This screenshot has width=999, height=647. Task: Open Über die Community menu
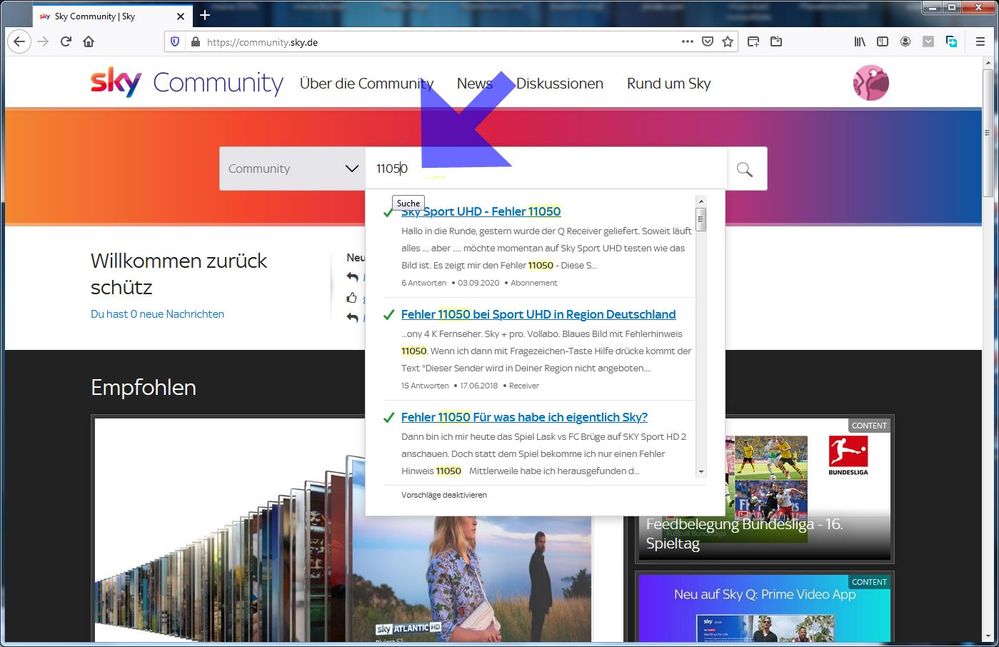[366, 84]
